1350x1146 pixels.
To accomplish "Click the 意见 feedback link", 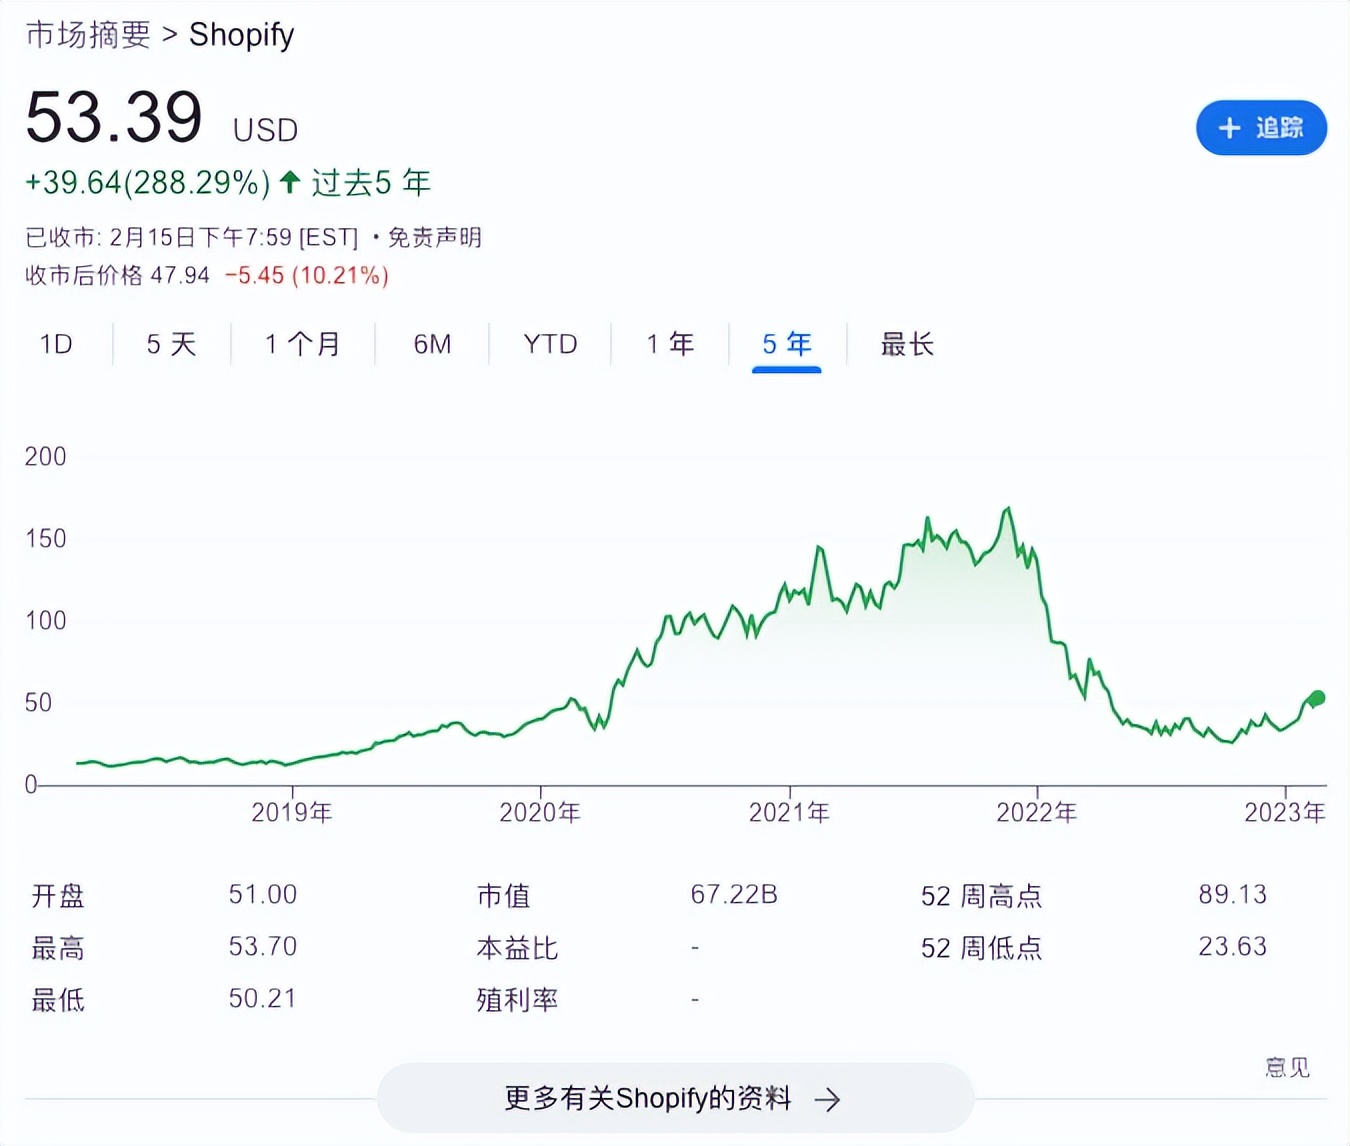I will point(1287,1067).
